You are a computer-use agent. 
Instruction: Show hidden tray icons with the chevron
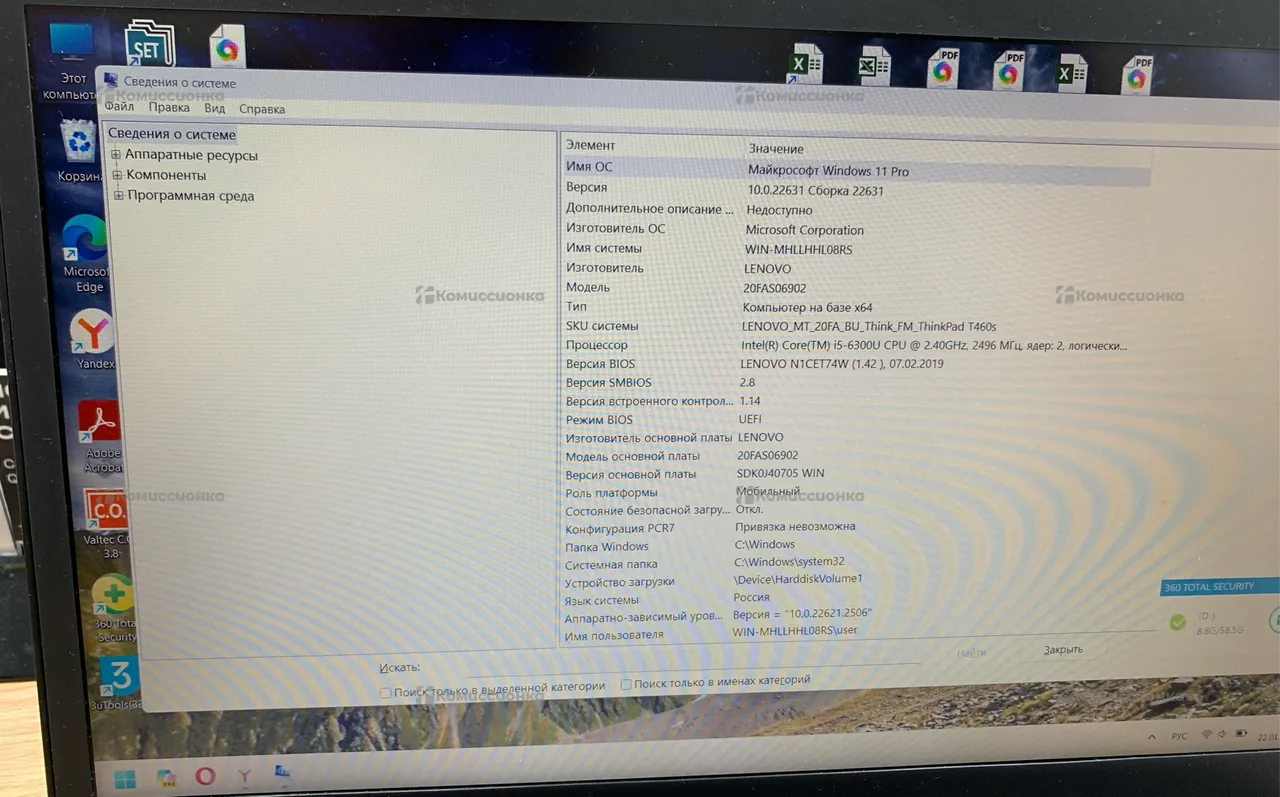click(1152, 736)
